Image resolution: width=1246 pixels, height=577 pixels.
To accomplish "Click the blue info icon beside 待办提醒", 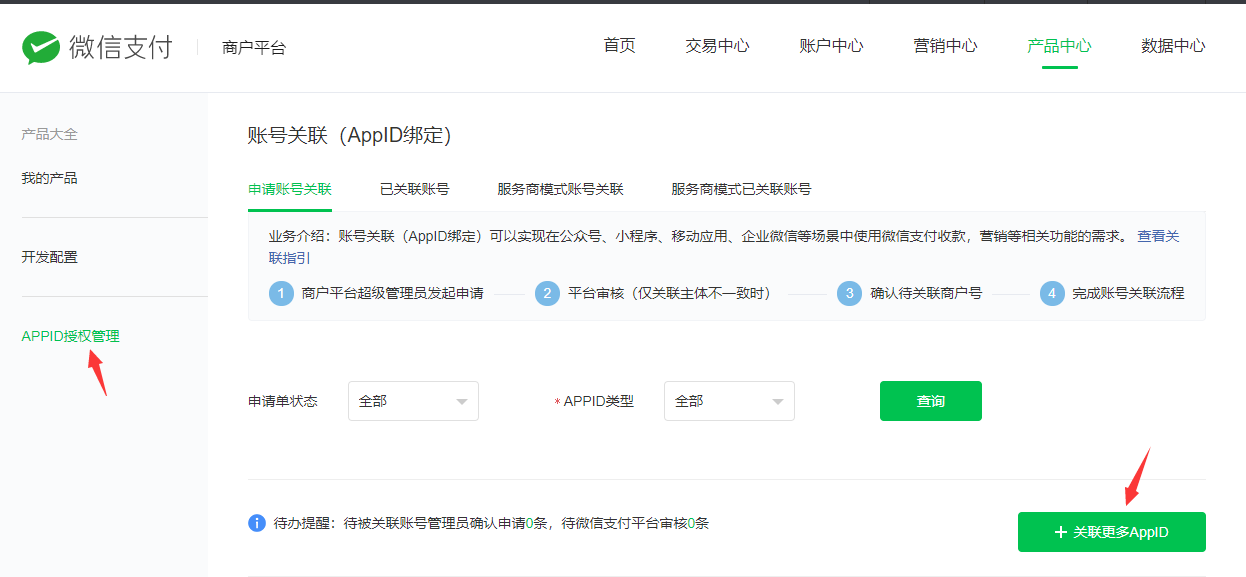I will 257,523.
